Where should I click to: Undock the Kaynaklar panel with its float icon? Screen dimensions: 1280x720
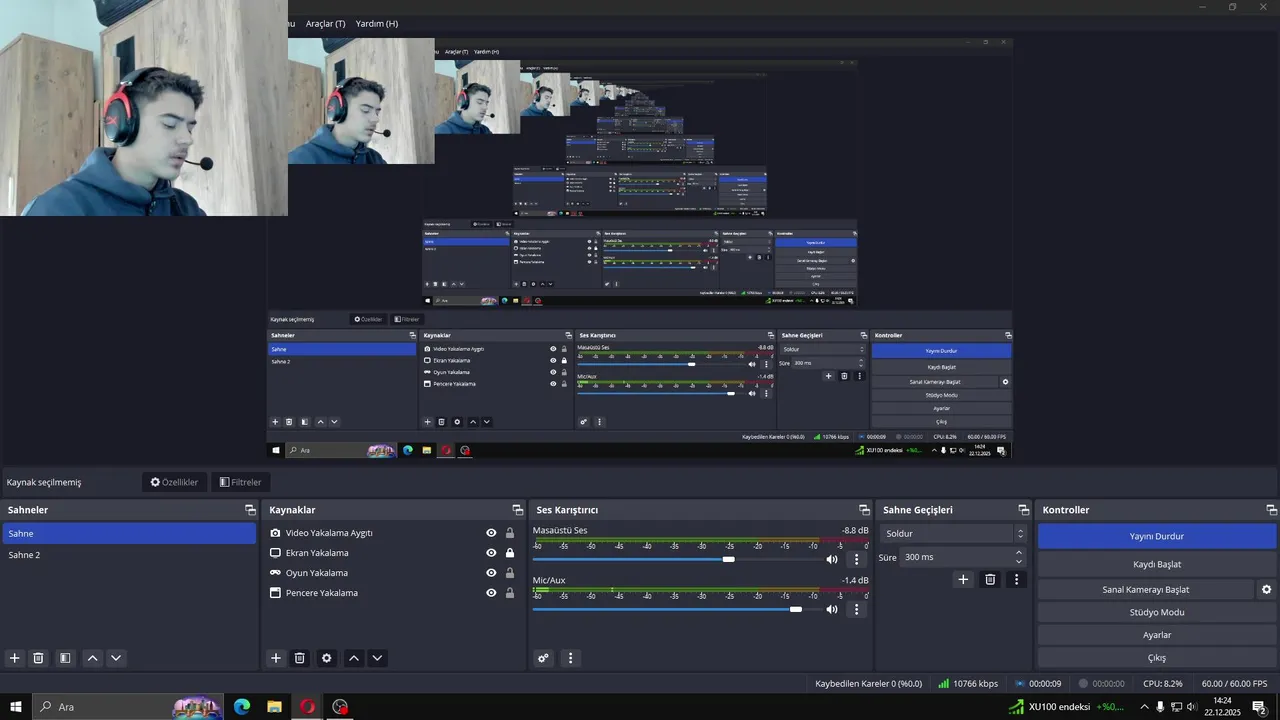517,510
